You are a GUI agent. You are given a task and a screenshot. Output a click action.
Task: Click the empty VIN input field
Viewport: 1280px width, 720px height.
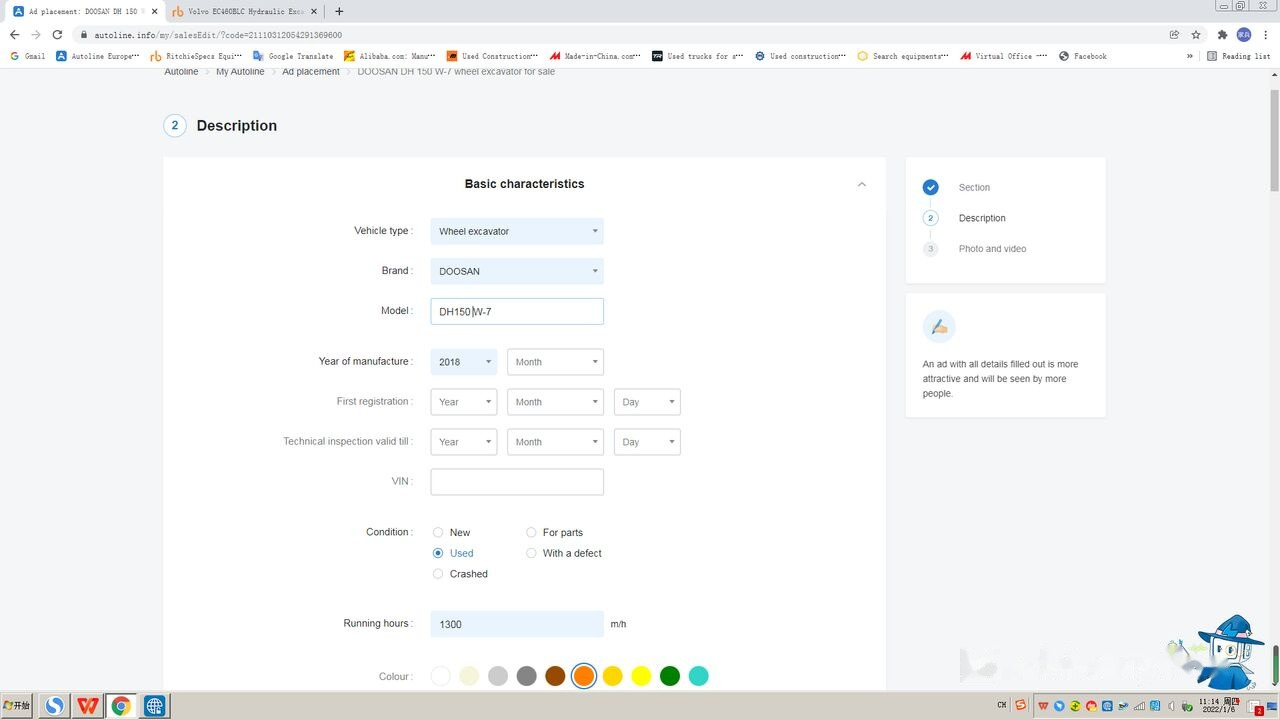pyautogui.click(x=517, y=482)
